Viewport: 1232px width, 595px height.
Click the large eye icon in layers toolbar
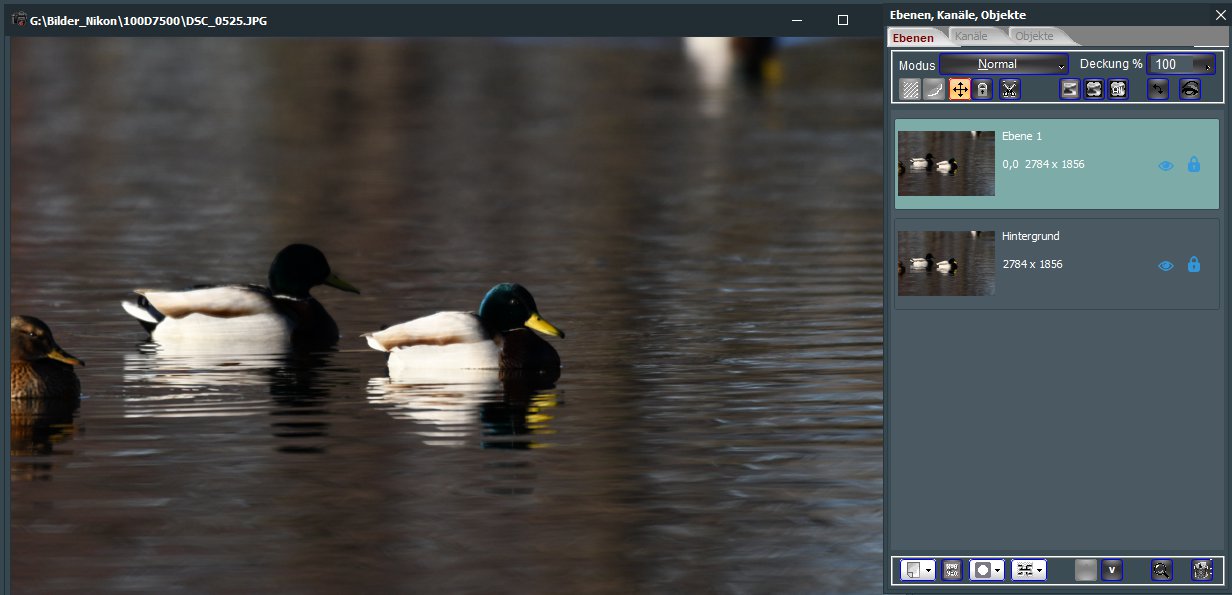tap(1190, 89)
